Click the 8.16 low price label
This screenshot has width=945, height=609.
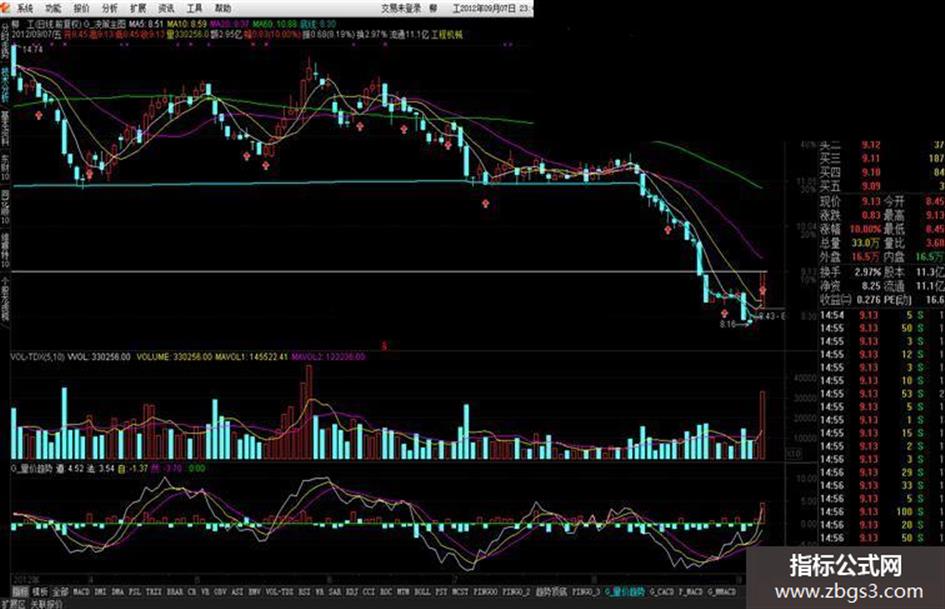[727, 324]
